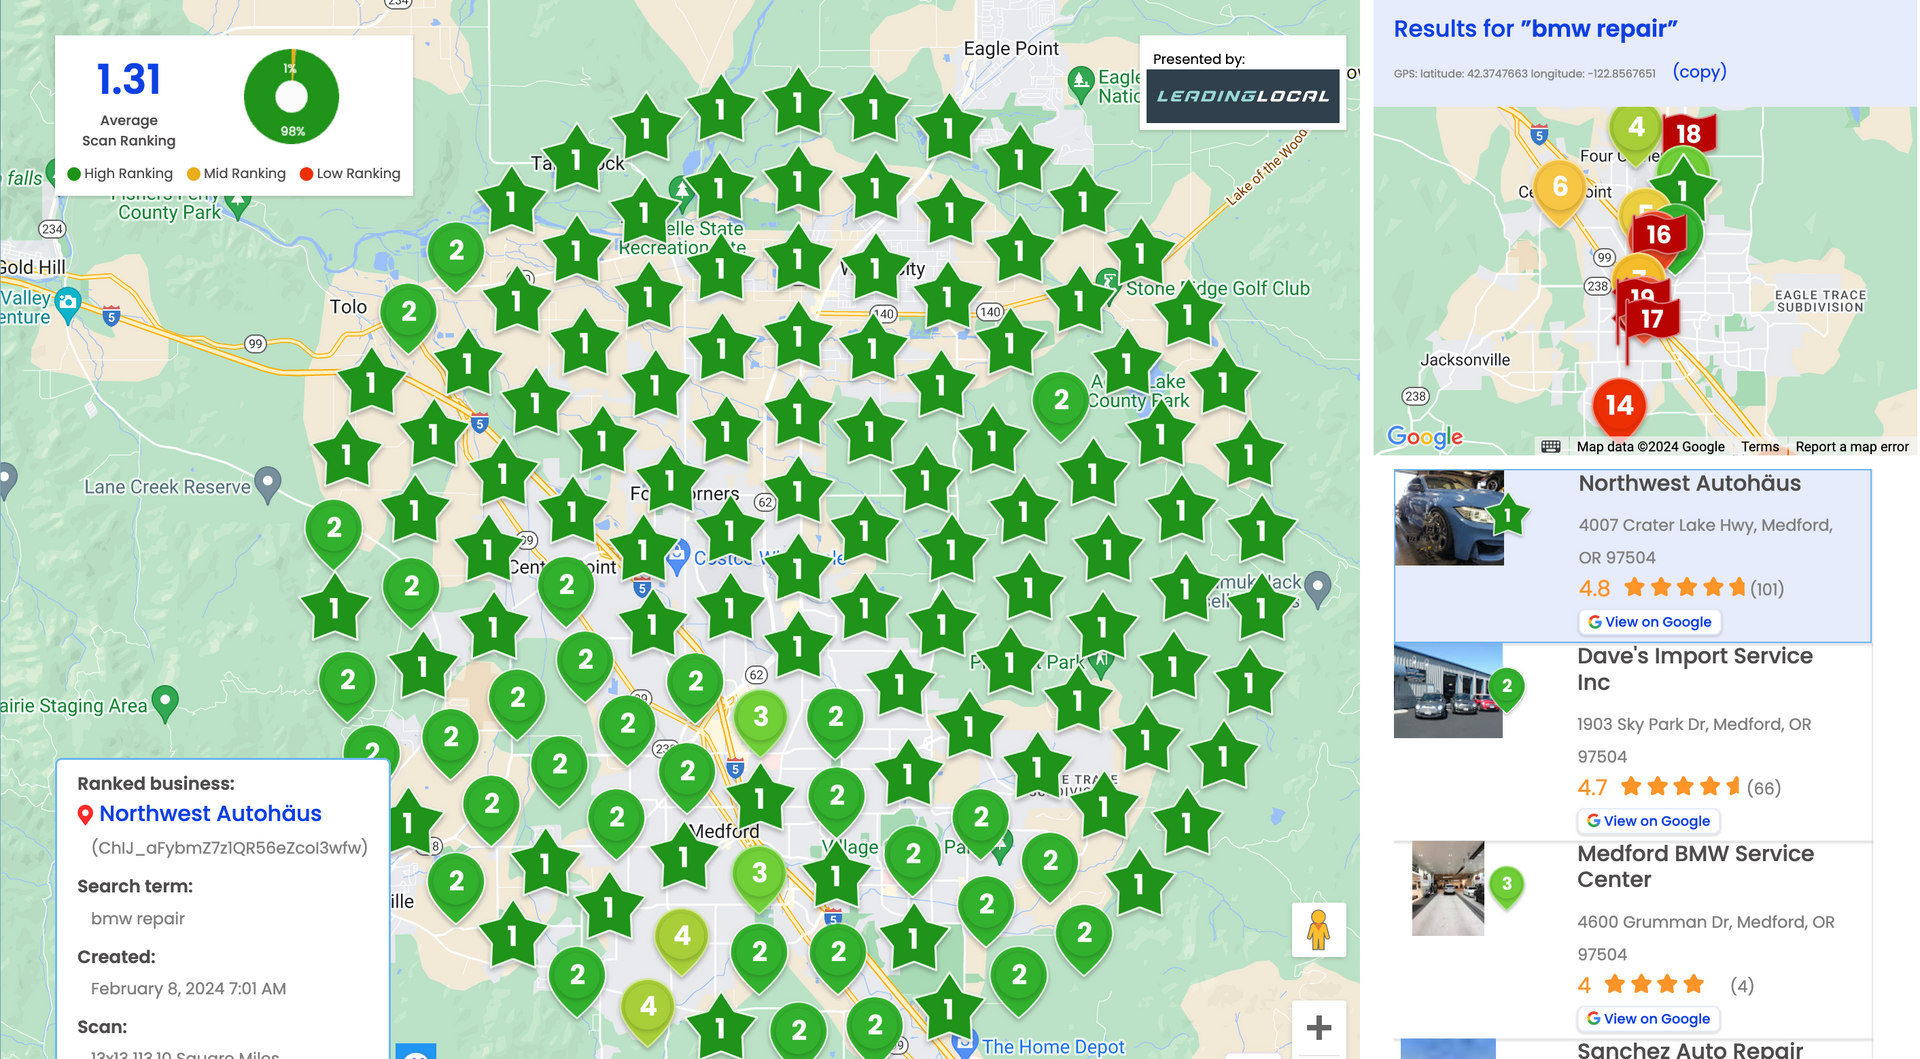Click Dave's Import Service photo thumbnail
1920x1059 pixels.
pyautogui.click(x=1448, y=691)
